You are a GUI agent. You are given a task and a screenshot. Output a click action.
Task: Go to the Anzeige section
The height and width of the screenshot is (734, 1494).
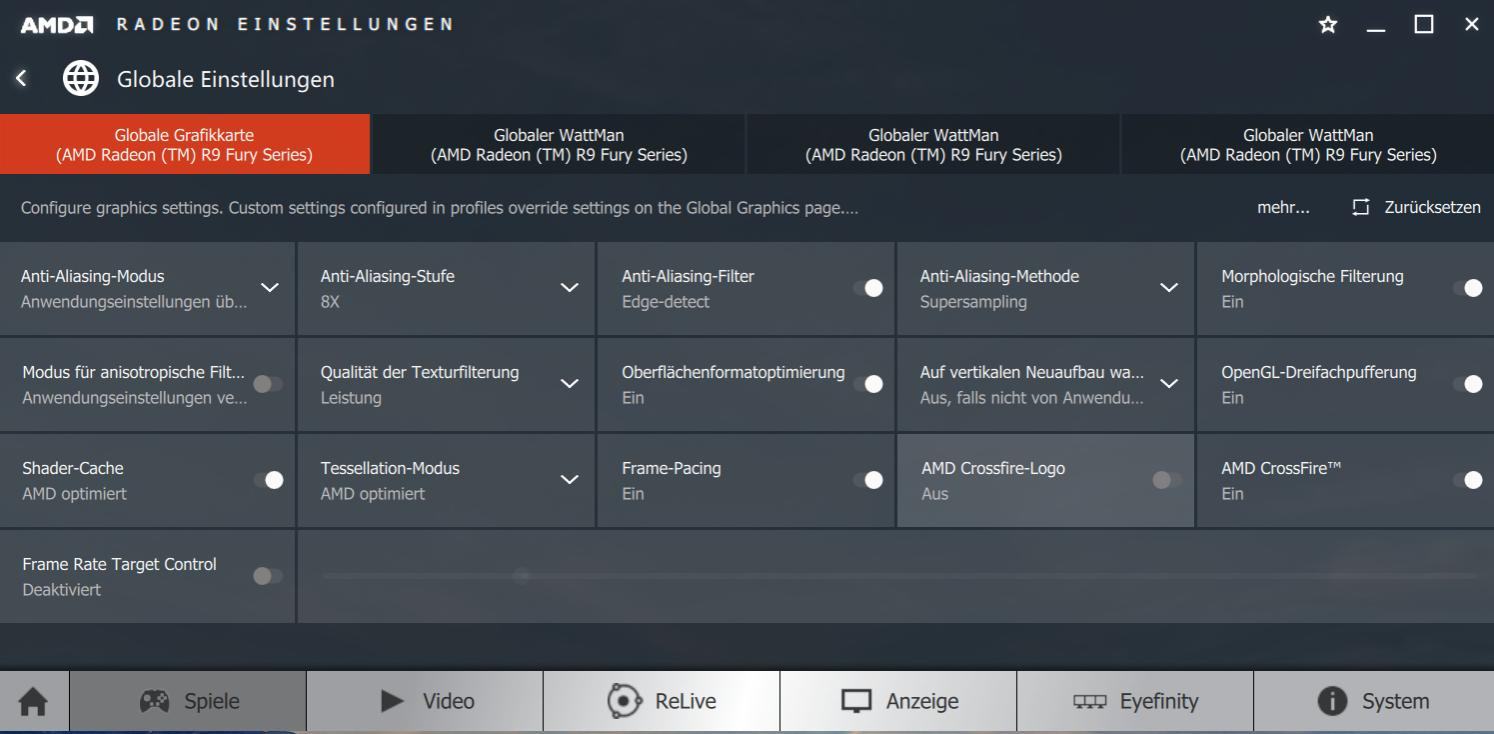tap(898, 701)
